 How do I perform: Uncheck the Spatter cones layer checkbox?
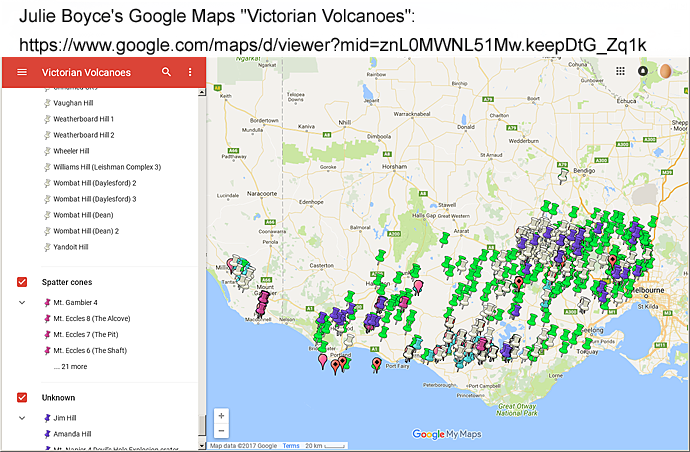click(x=22, y=282)
